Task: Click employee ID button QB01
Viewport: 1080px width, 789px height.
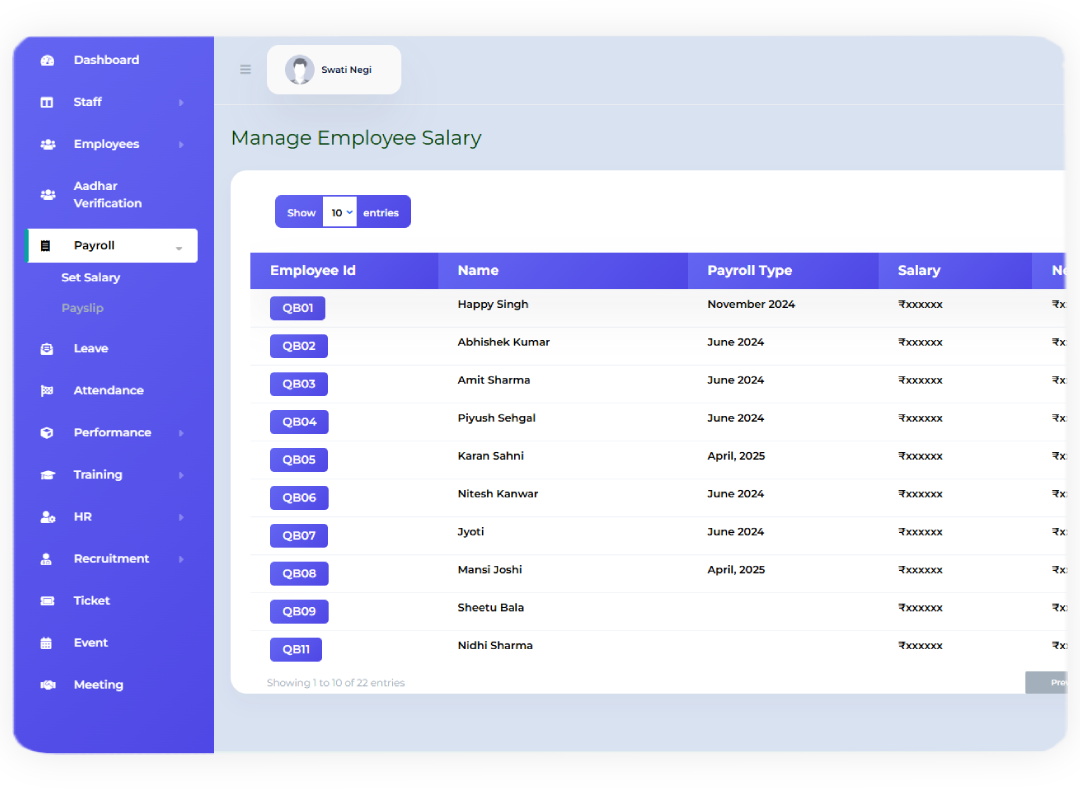Action: point(297,308)
